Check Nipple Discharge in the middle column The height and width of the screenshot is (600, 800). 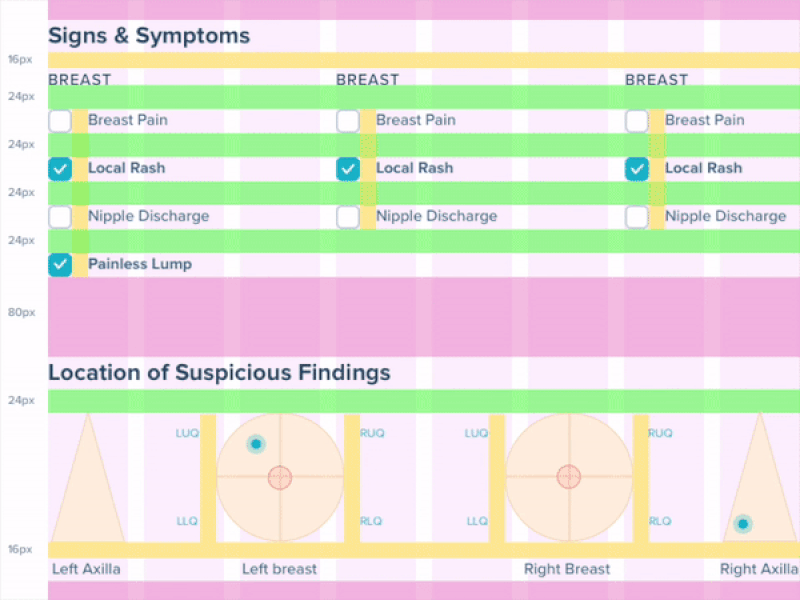(347, 216)
